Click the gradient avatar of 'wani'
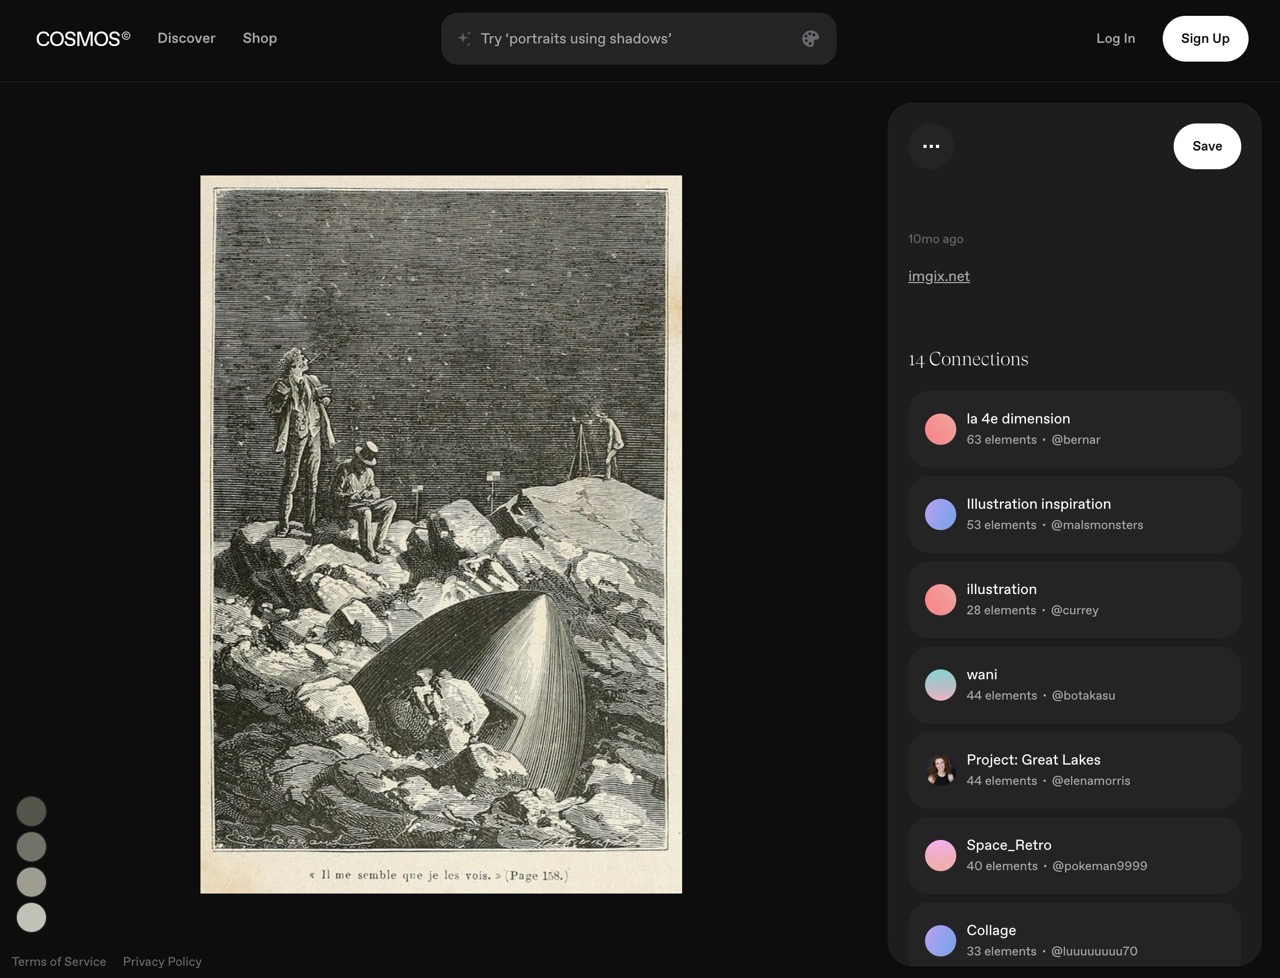The width and height of the screenshot is (1280, 978). point(940,685)
